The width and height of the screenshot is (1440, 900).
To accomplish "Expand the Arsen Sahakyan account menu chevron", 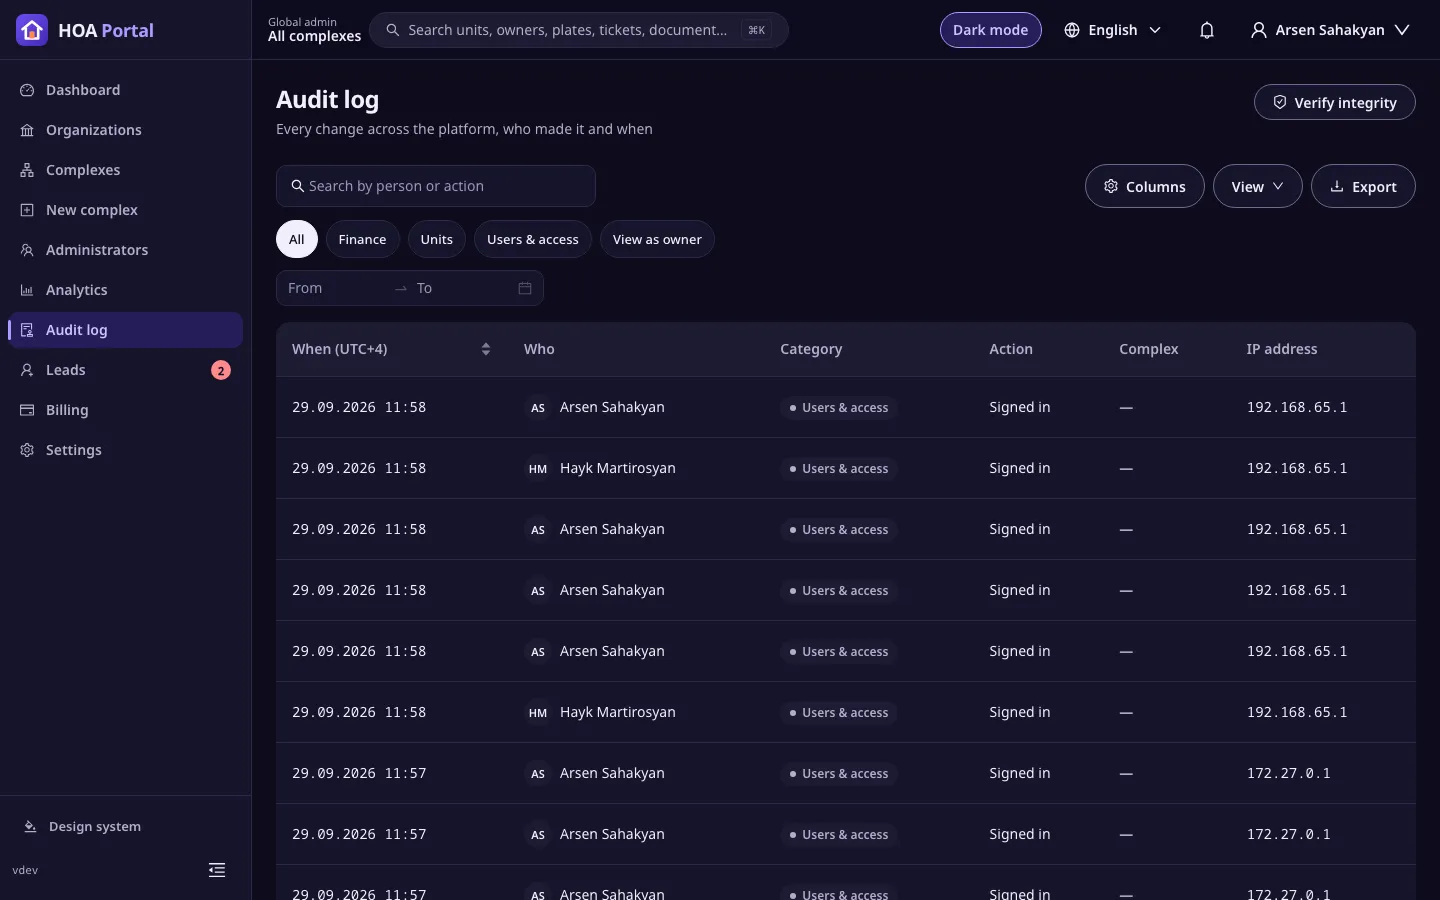I will (1403, 30).
